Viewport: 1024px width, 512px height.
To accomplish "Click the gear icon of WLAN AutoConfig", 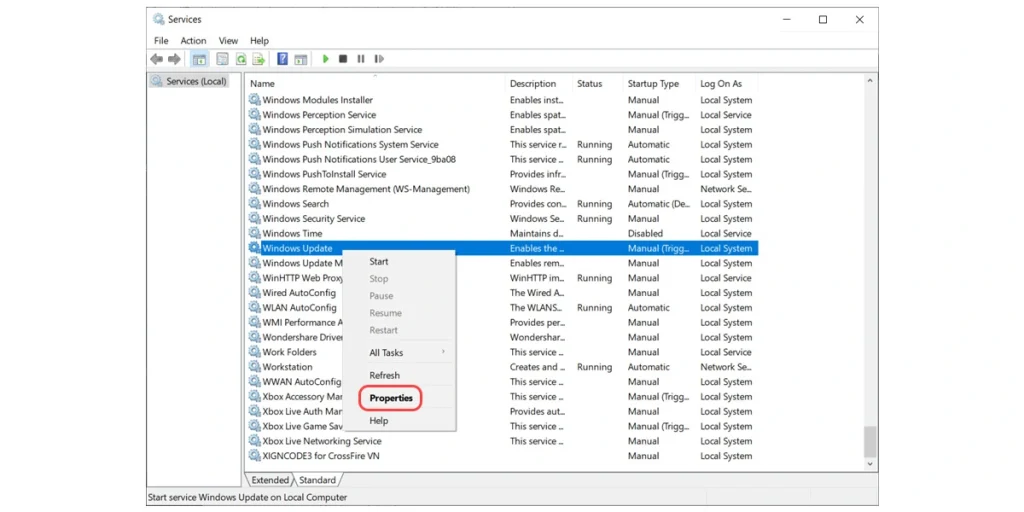I will [255, 307].
